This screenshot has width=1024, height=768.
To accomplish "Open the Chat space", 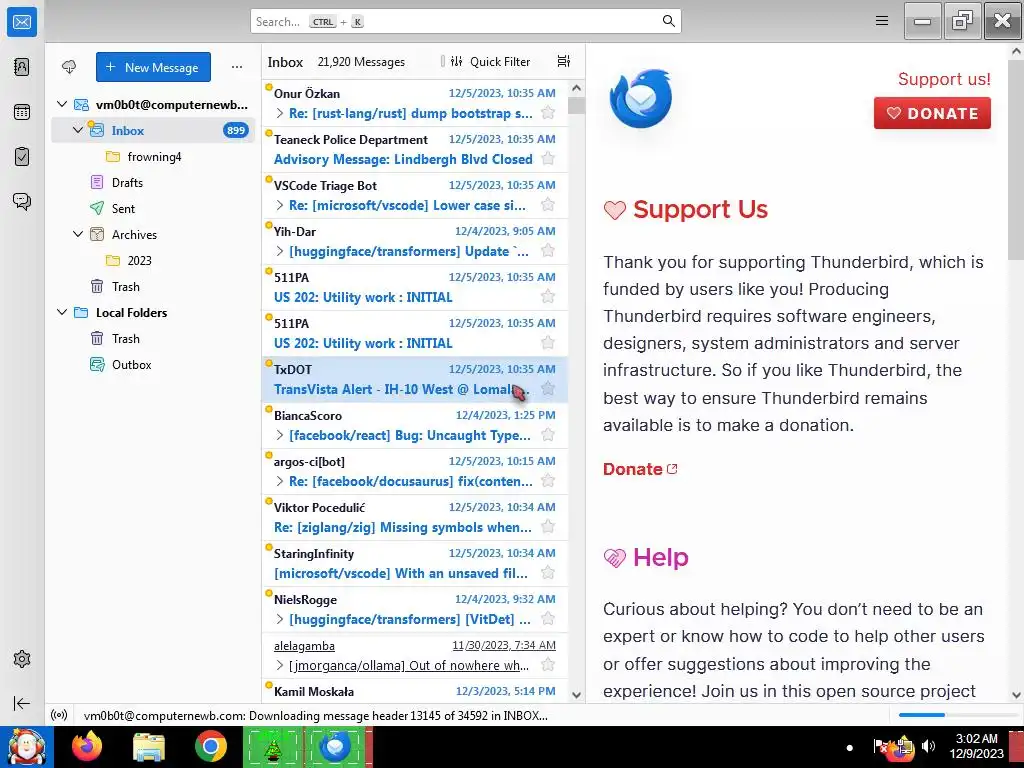I will coord(22,201).
